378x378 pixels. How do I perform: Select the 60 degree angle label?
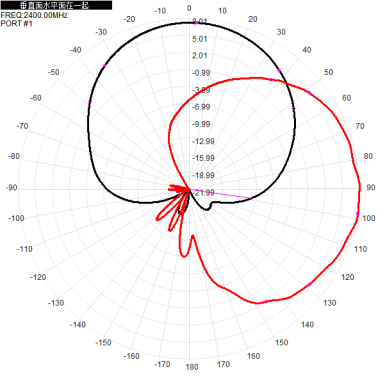(347, 98)
